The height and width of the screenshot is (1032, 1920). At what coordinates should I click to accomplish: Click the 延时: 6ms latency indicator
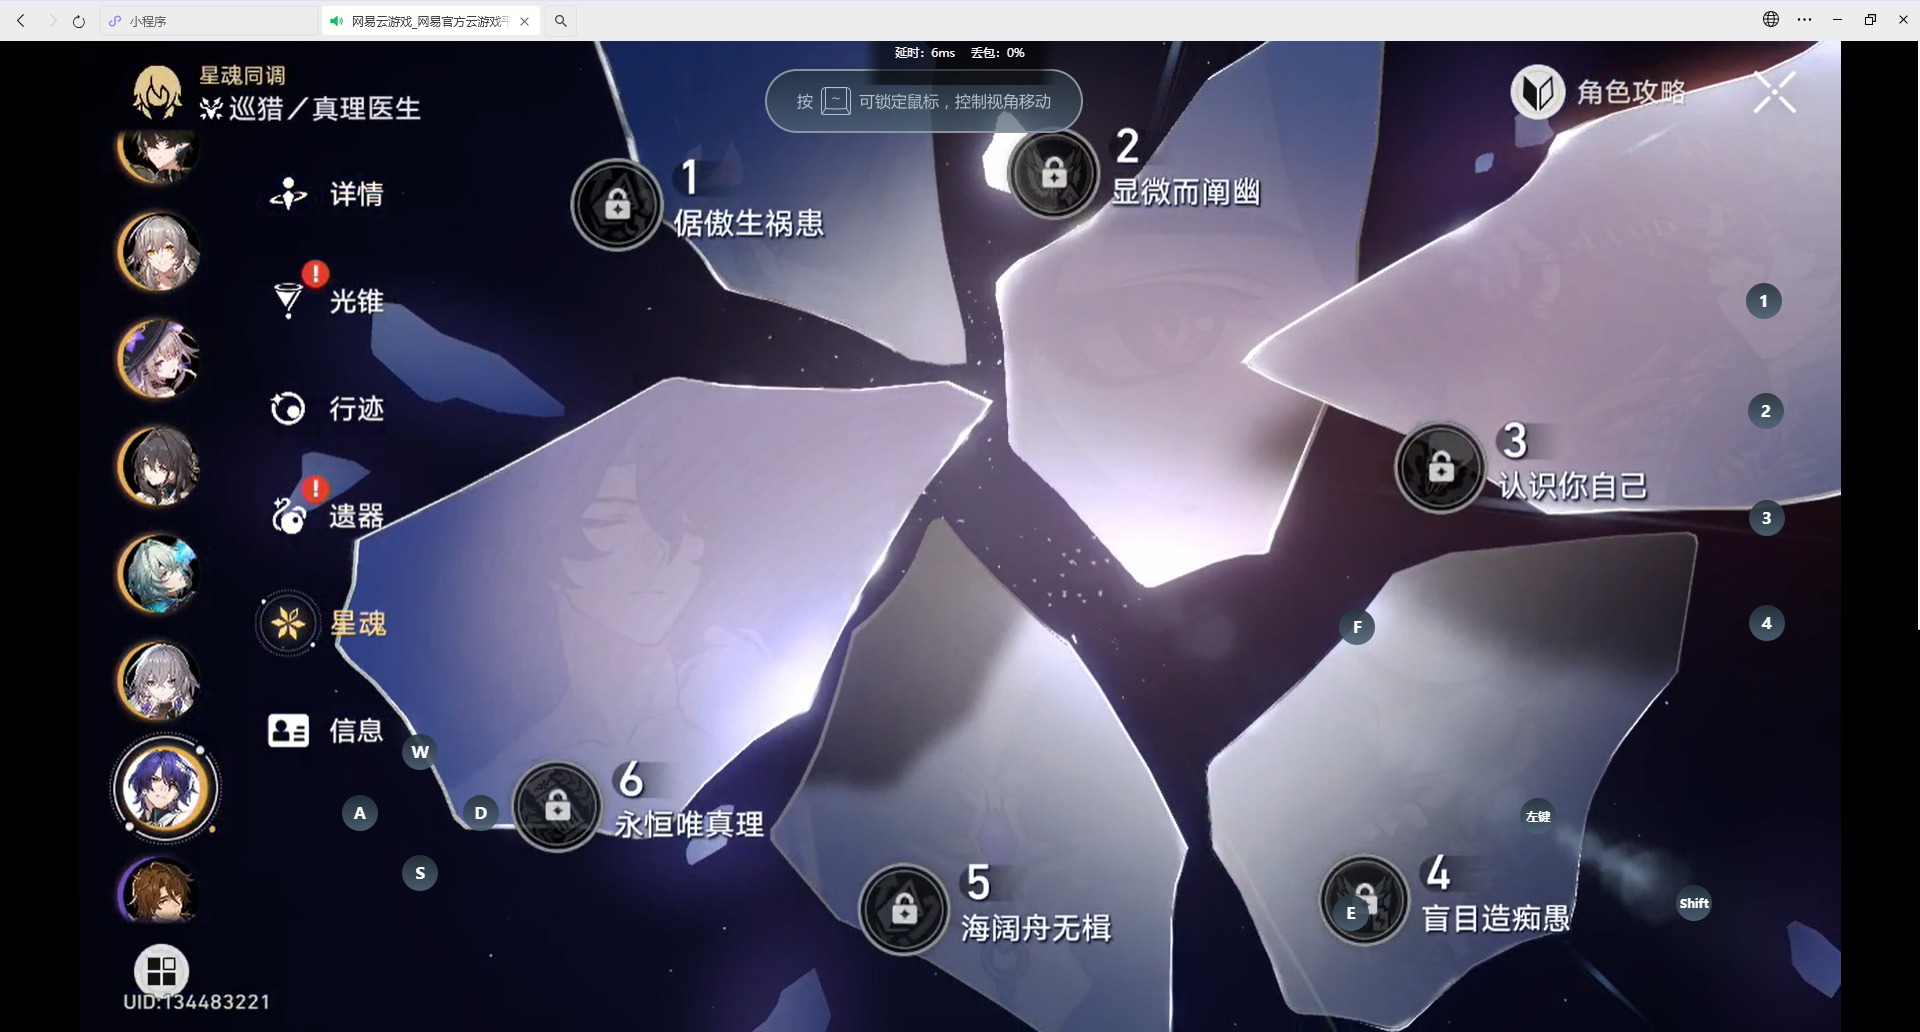[x=925, y=53]
